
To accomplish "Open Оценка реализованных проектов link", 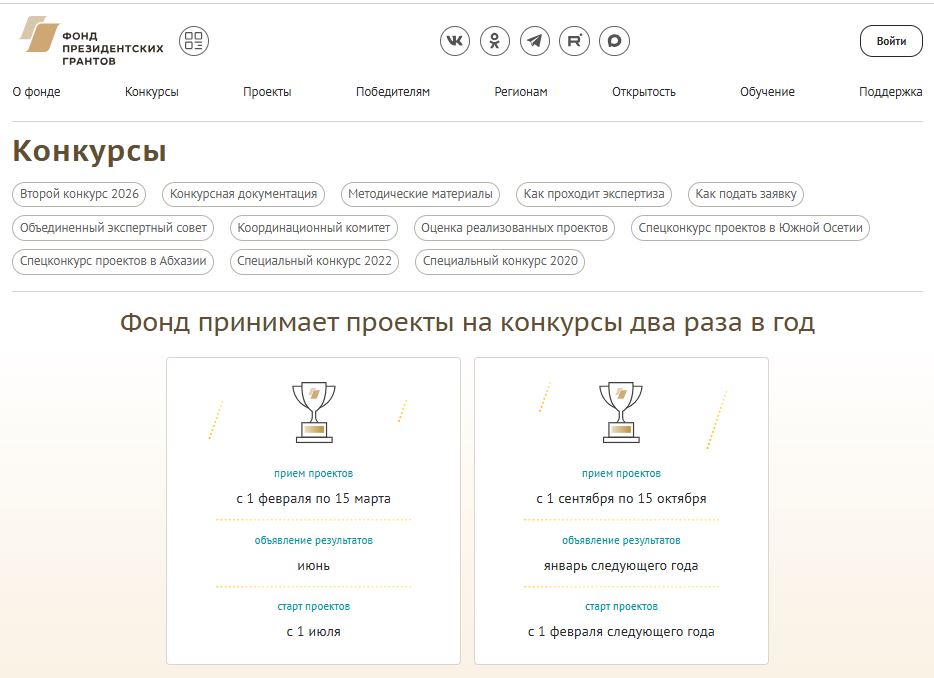I will pyautogui.click(x=514, y=228).
